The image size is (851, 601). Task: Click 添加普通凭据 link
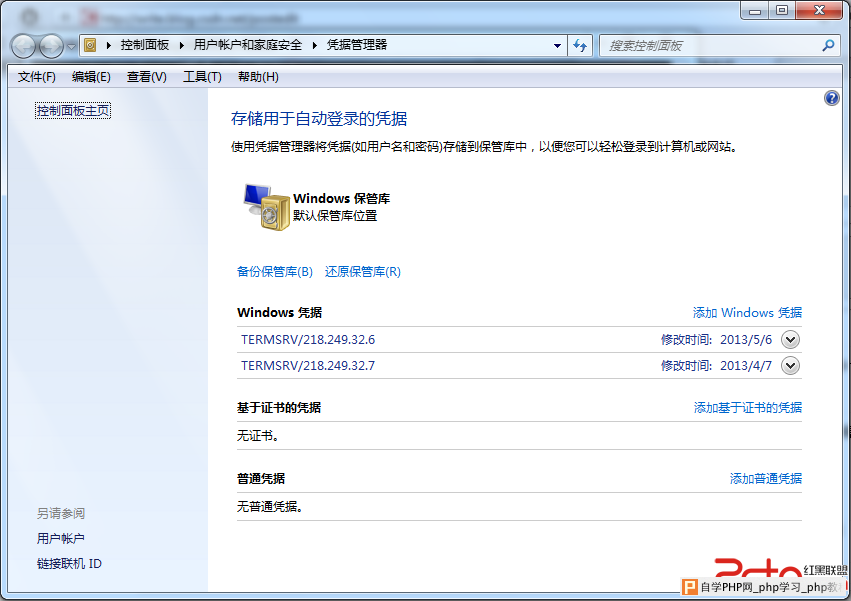(x=765, y=479)
